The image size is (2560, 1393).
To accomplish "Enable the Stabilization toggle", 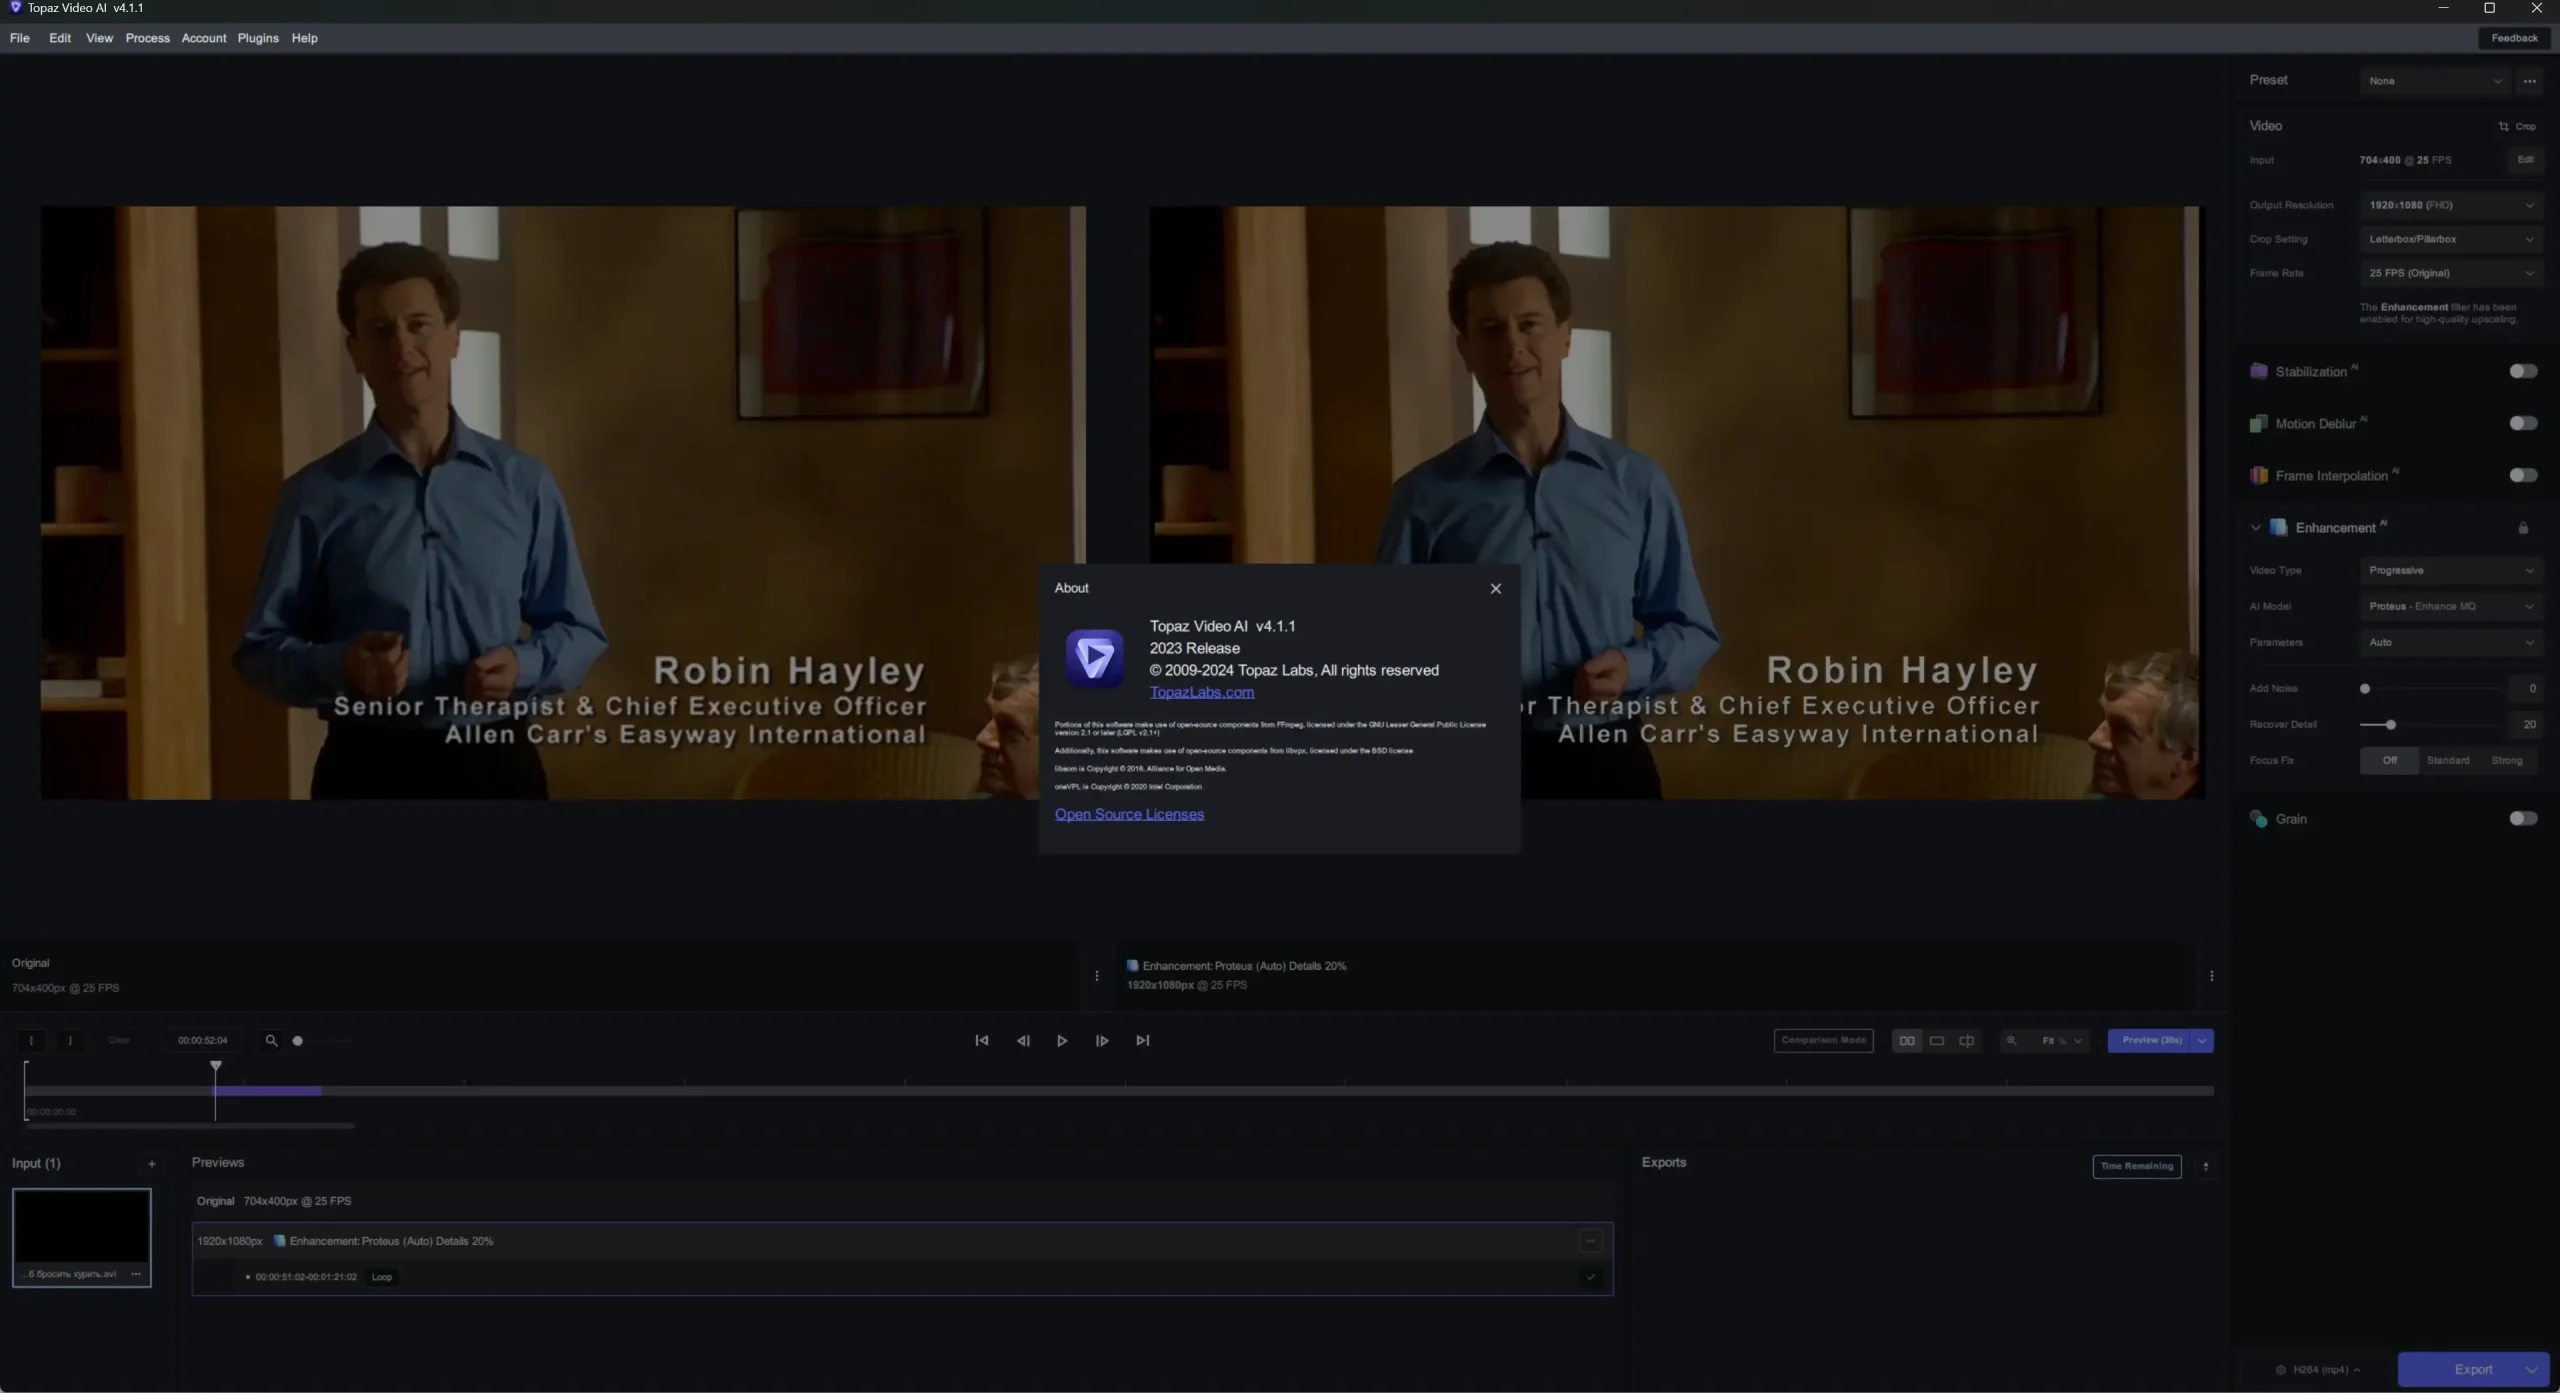I will (x=2522, y=371).
